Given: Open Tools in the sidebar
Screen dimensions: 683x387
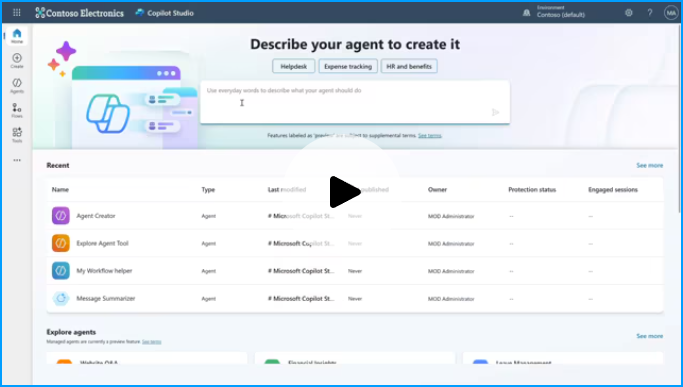Looking at the screenshot, I should point(17,135).
